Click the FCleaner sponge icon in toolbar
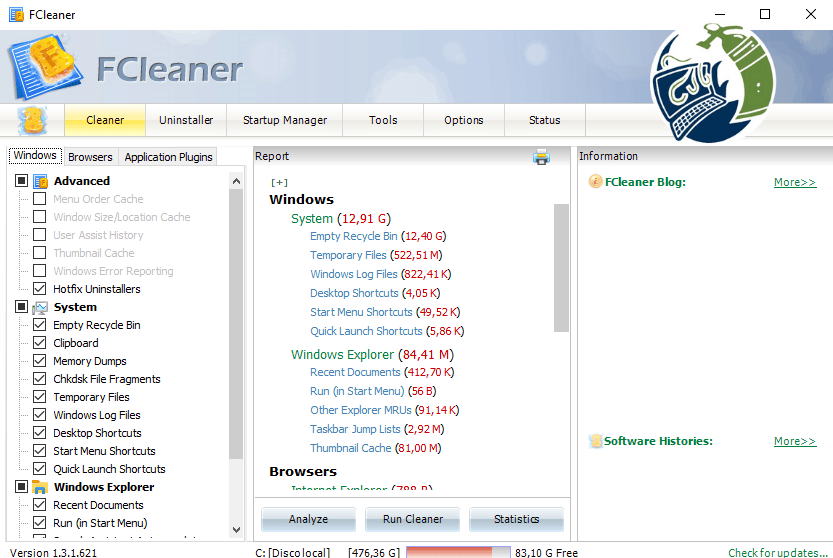This screenshot has height=558, width=833. (x=32, y=120)
